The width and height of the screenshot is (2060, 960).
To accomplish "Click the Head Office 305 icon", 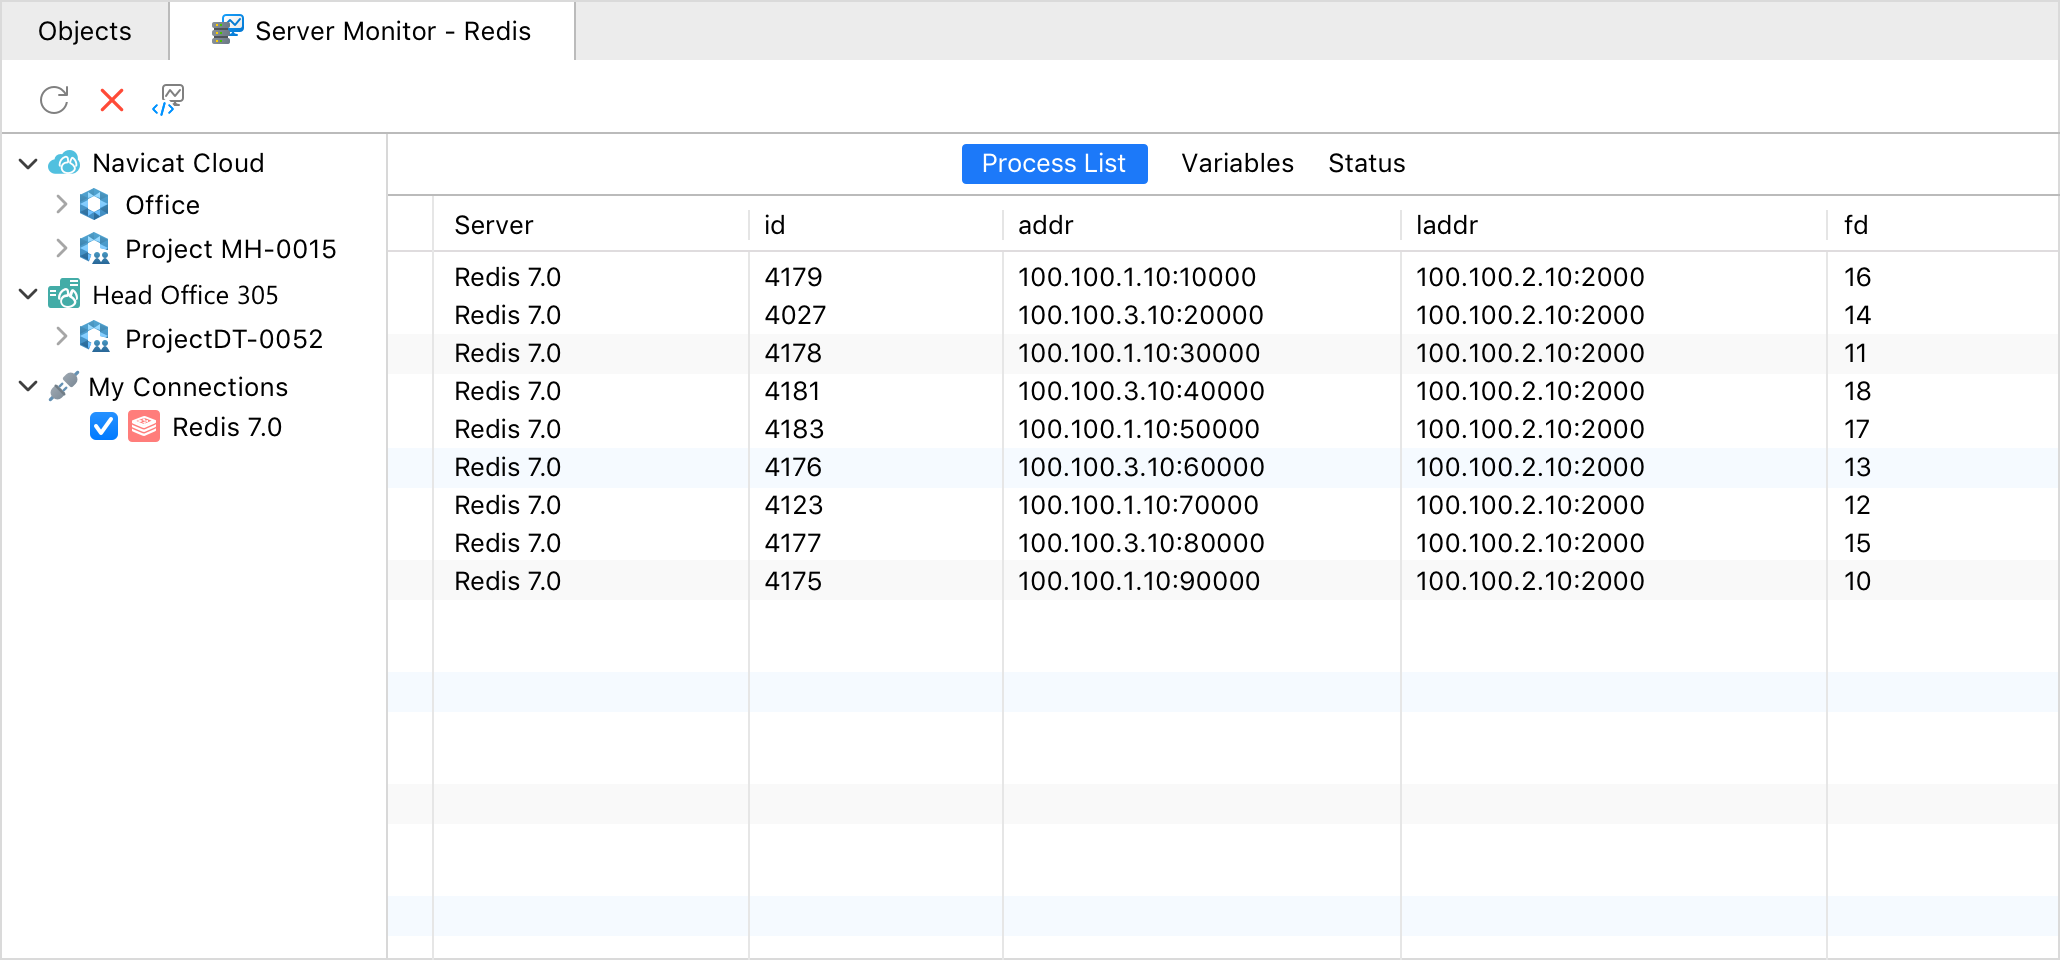I will pos(64,295).
